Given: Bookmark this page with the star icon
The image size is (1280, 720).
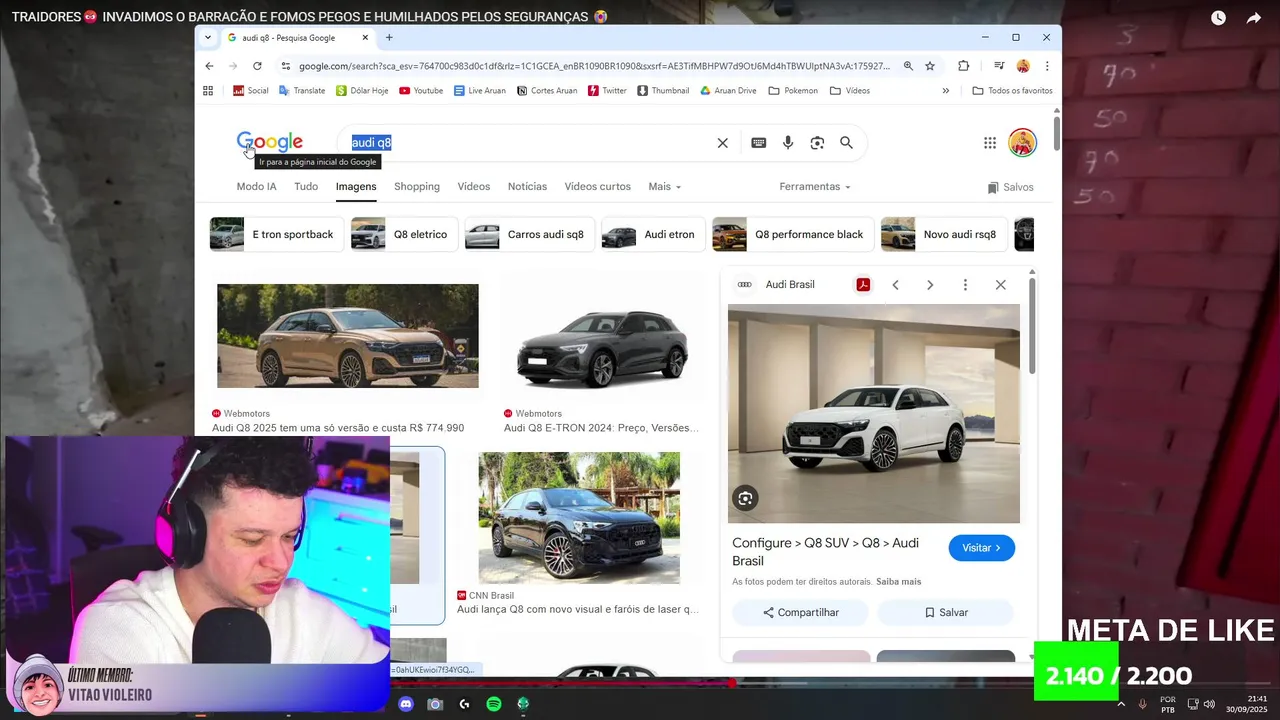Looking at the screenshot, I should [930, 66].
